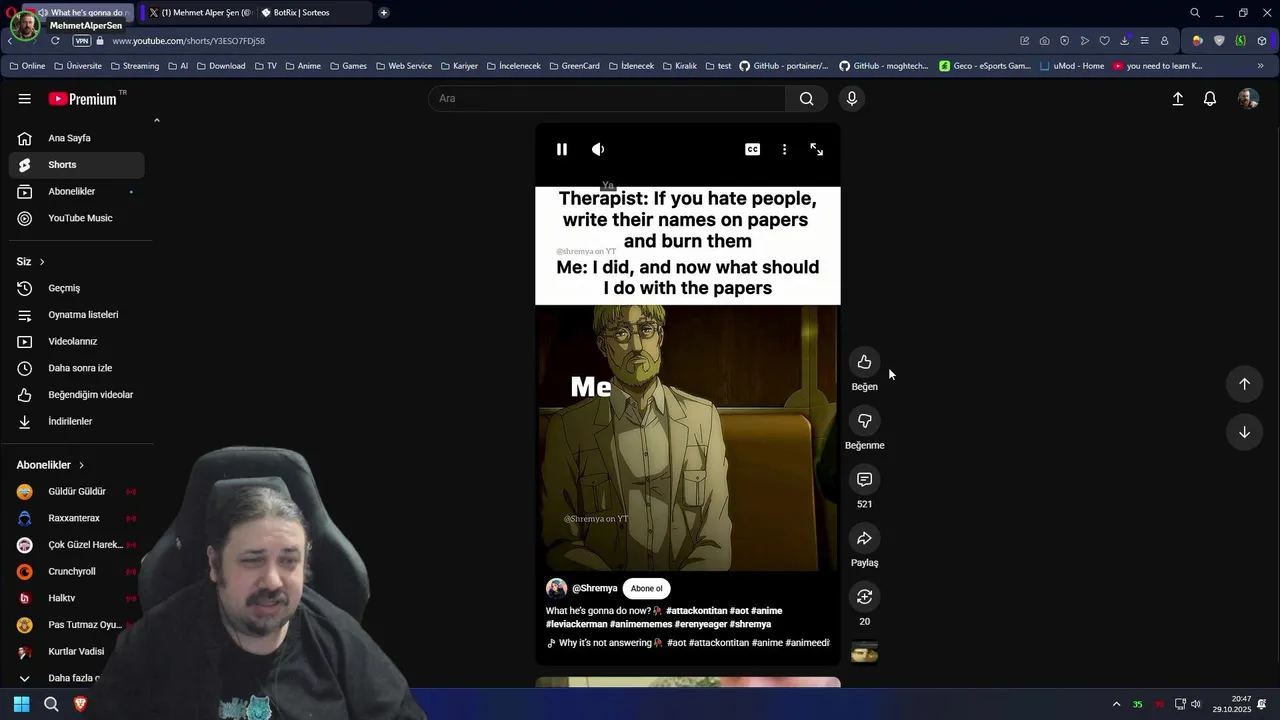Open Geçmiş history page
The height and width of the screenshot is (720, 1280).
[x=76, y=288]
